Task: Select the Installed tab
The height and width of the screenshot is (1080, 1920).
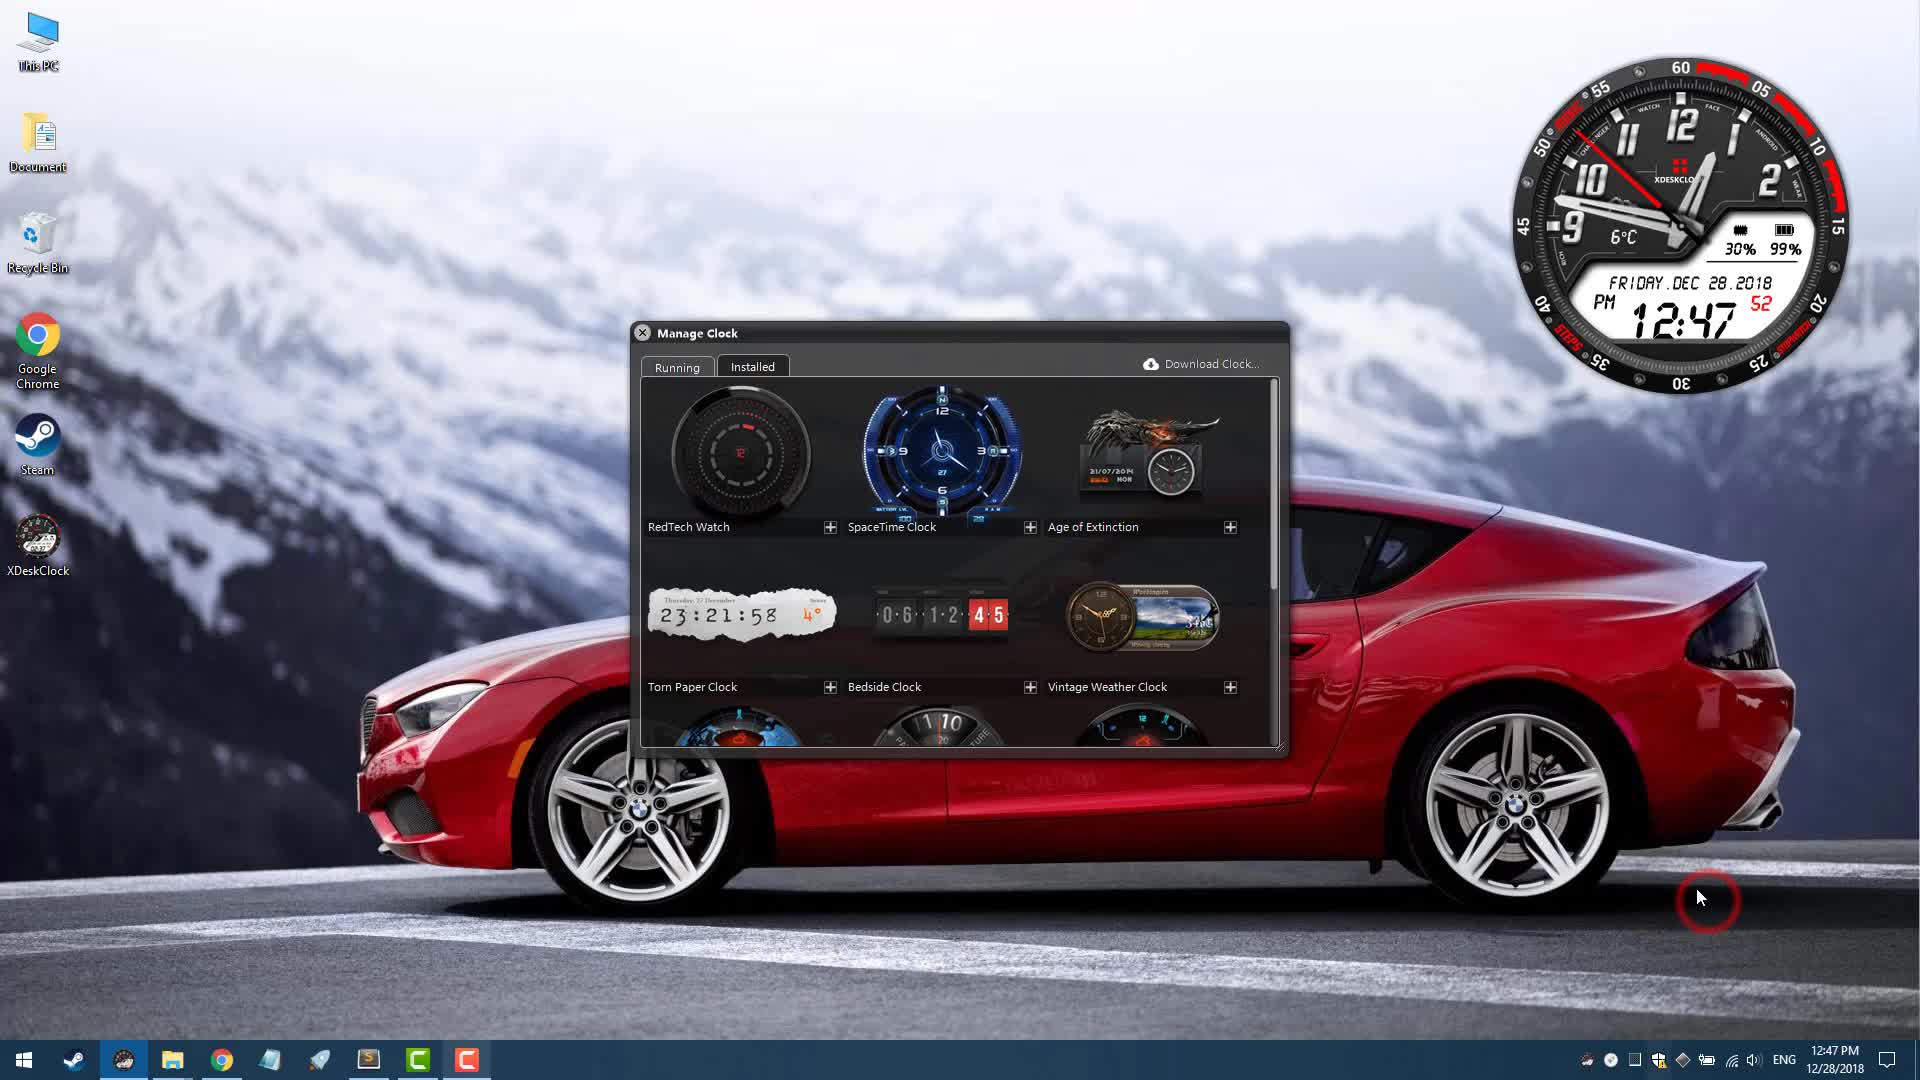Action: [752, 366]
